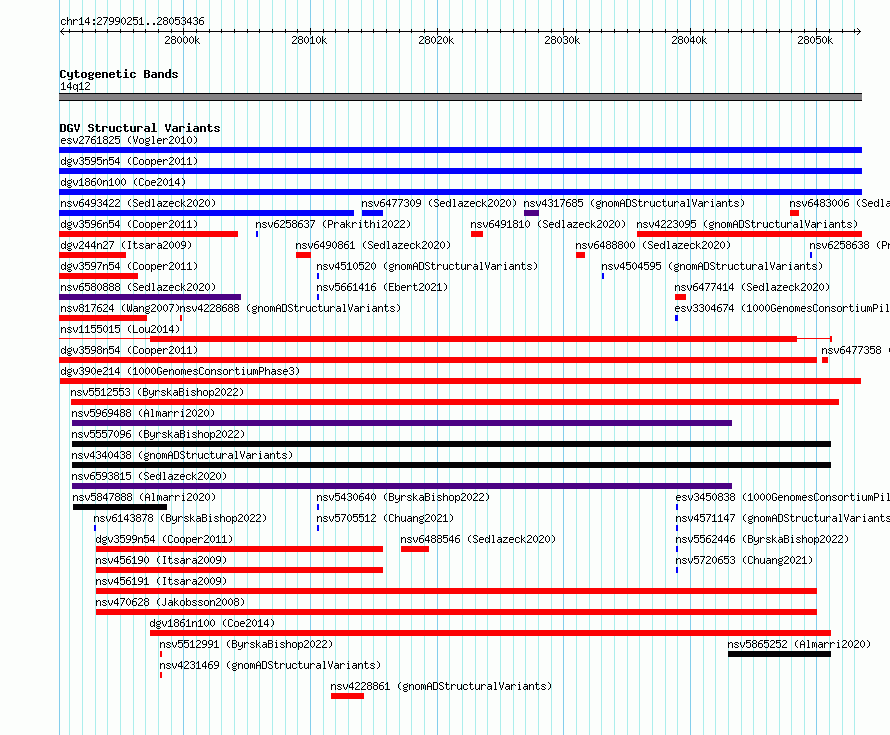The height and width of the screenshot is (735, 890).
Task: Click nsv5512553 (ByrskaBishop2022) label
Action: (x=157, y=392)
